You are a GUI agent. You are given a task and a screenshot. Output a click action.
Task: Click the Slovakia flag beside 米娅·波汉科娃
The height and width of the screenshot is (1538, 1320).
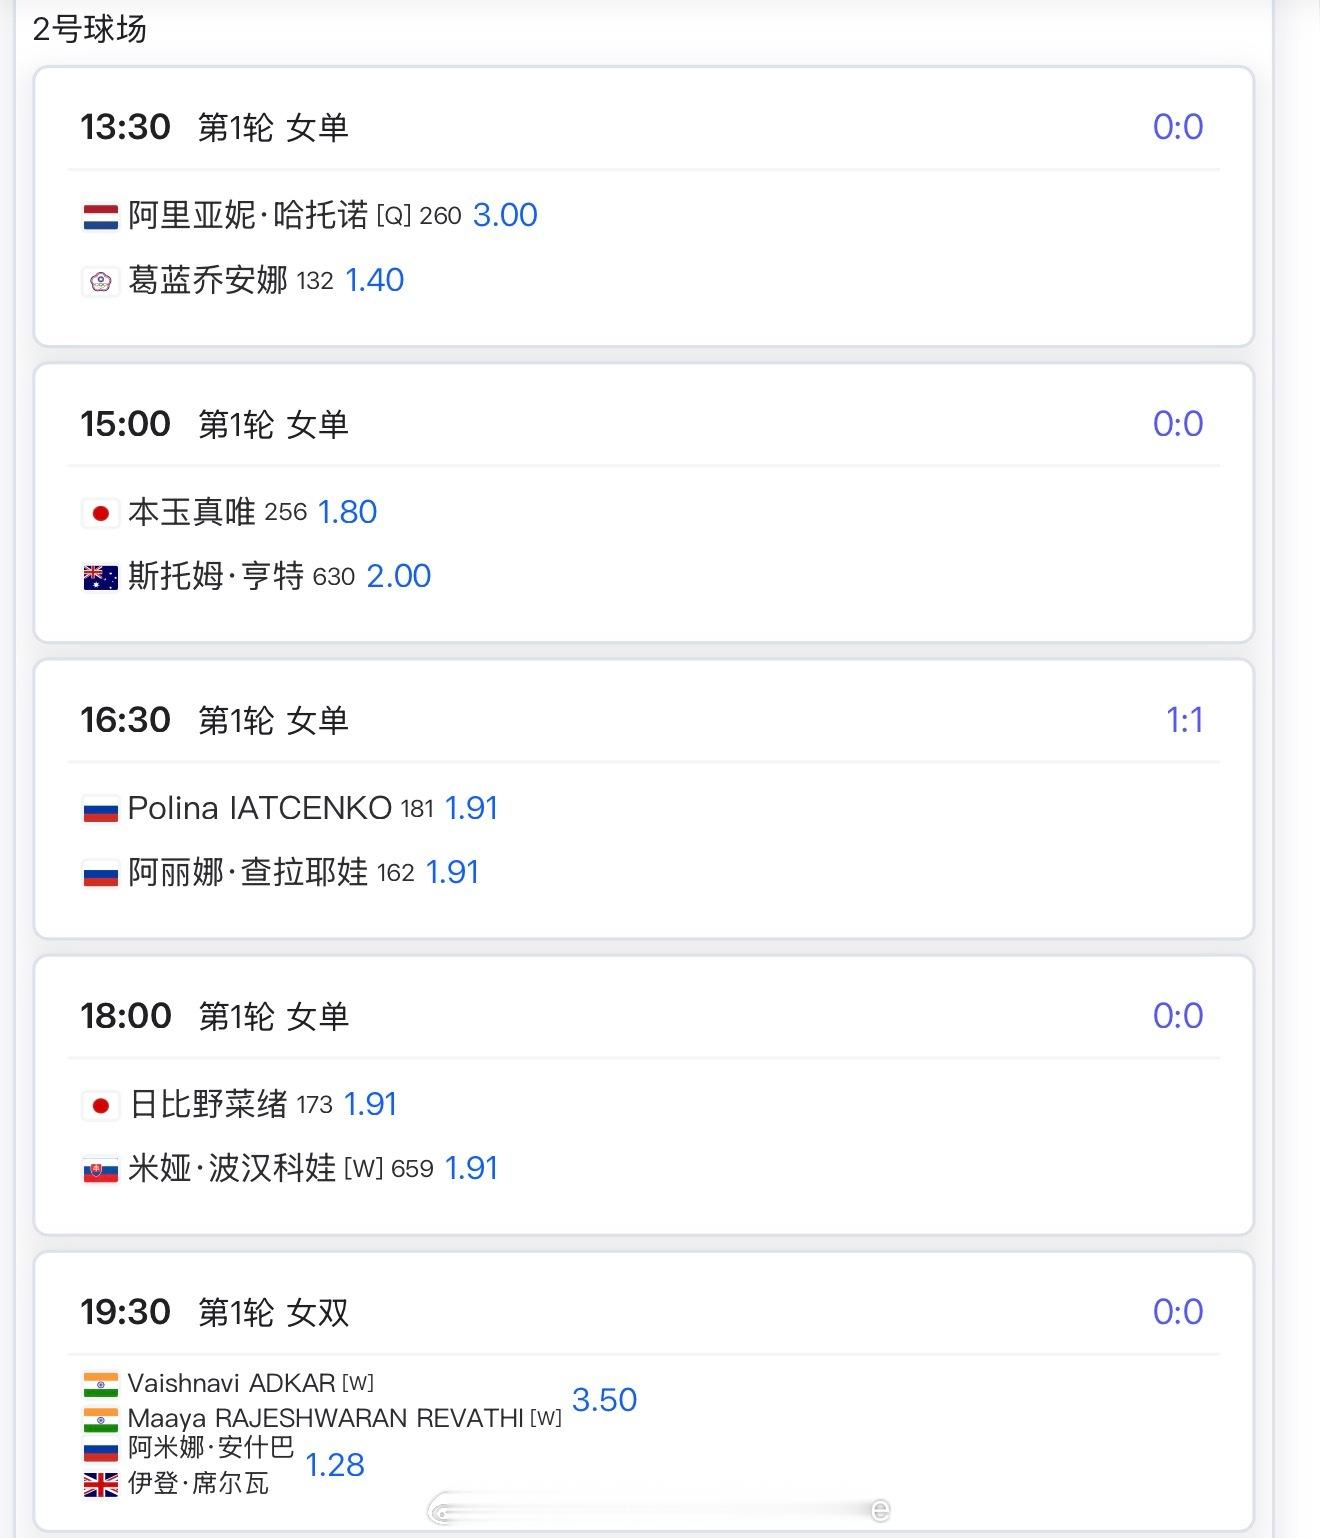pos(100,1169)
